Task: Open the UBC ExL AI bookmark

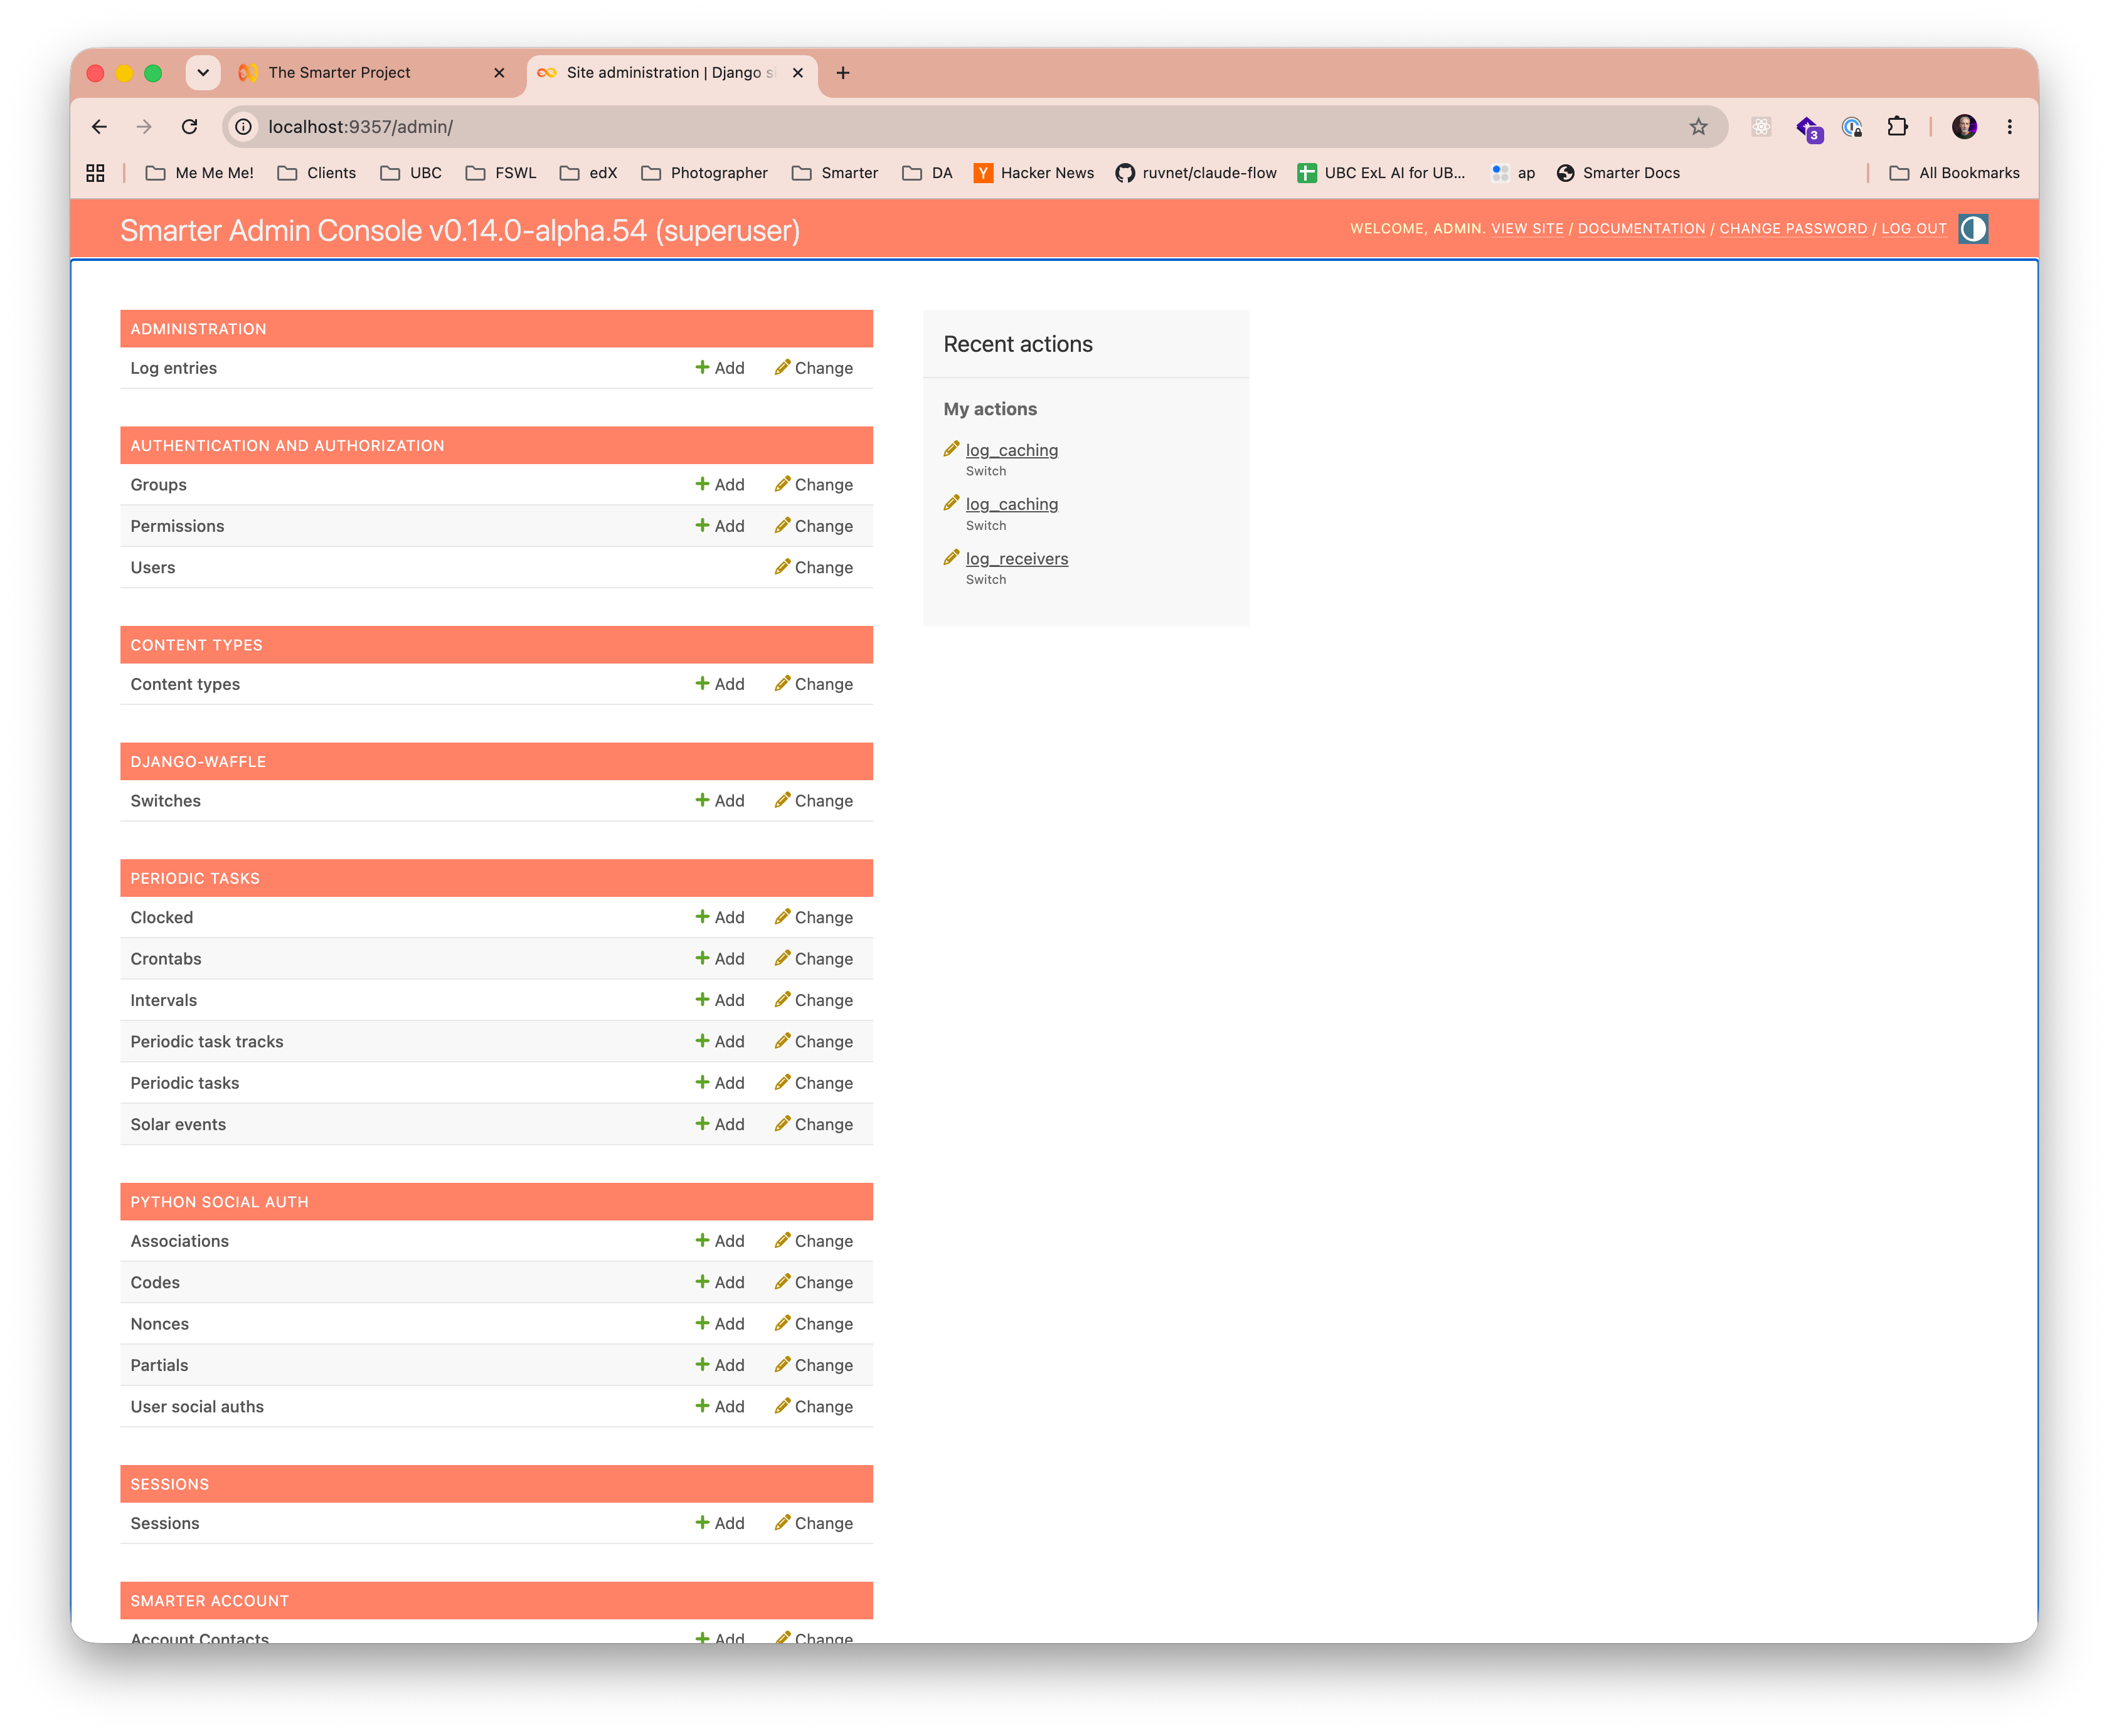Action: pos(1381,173)
